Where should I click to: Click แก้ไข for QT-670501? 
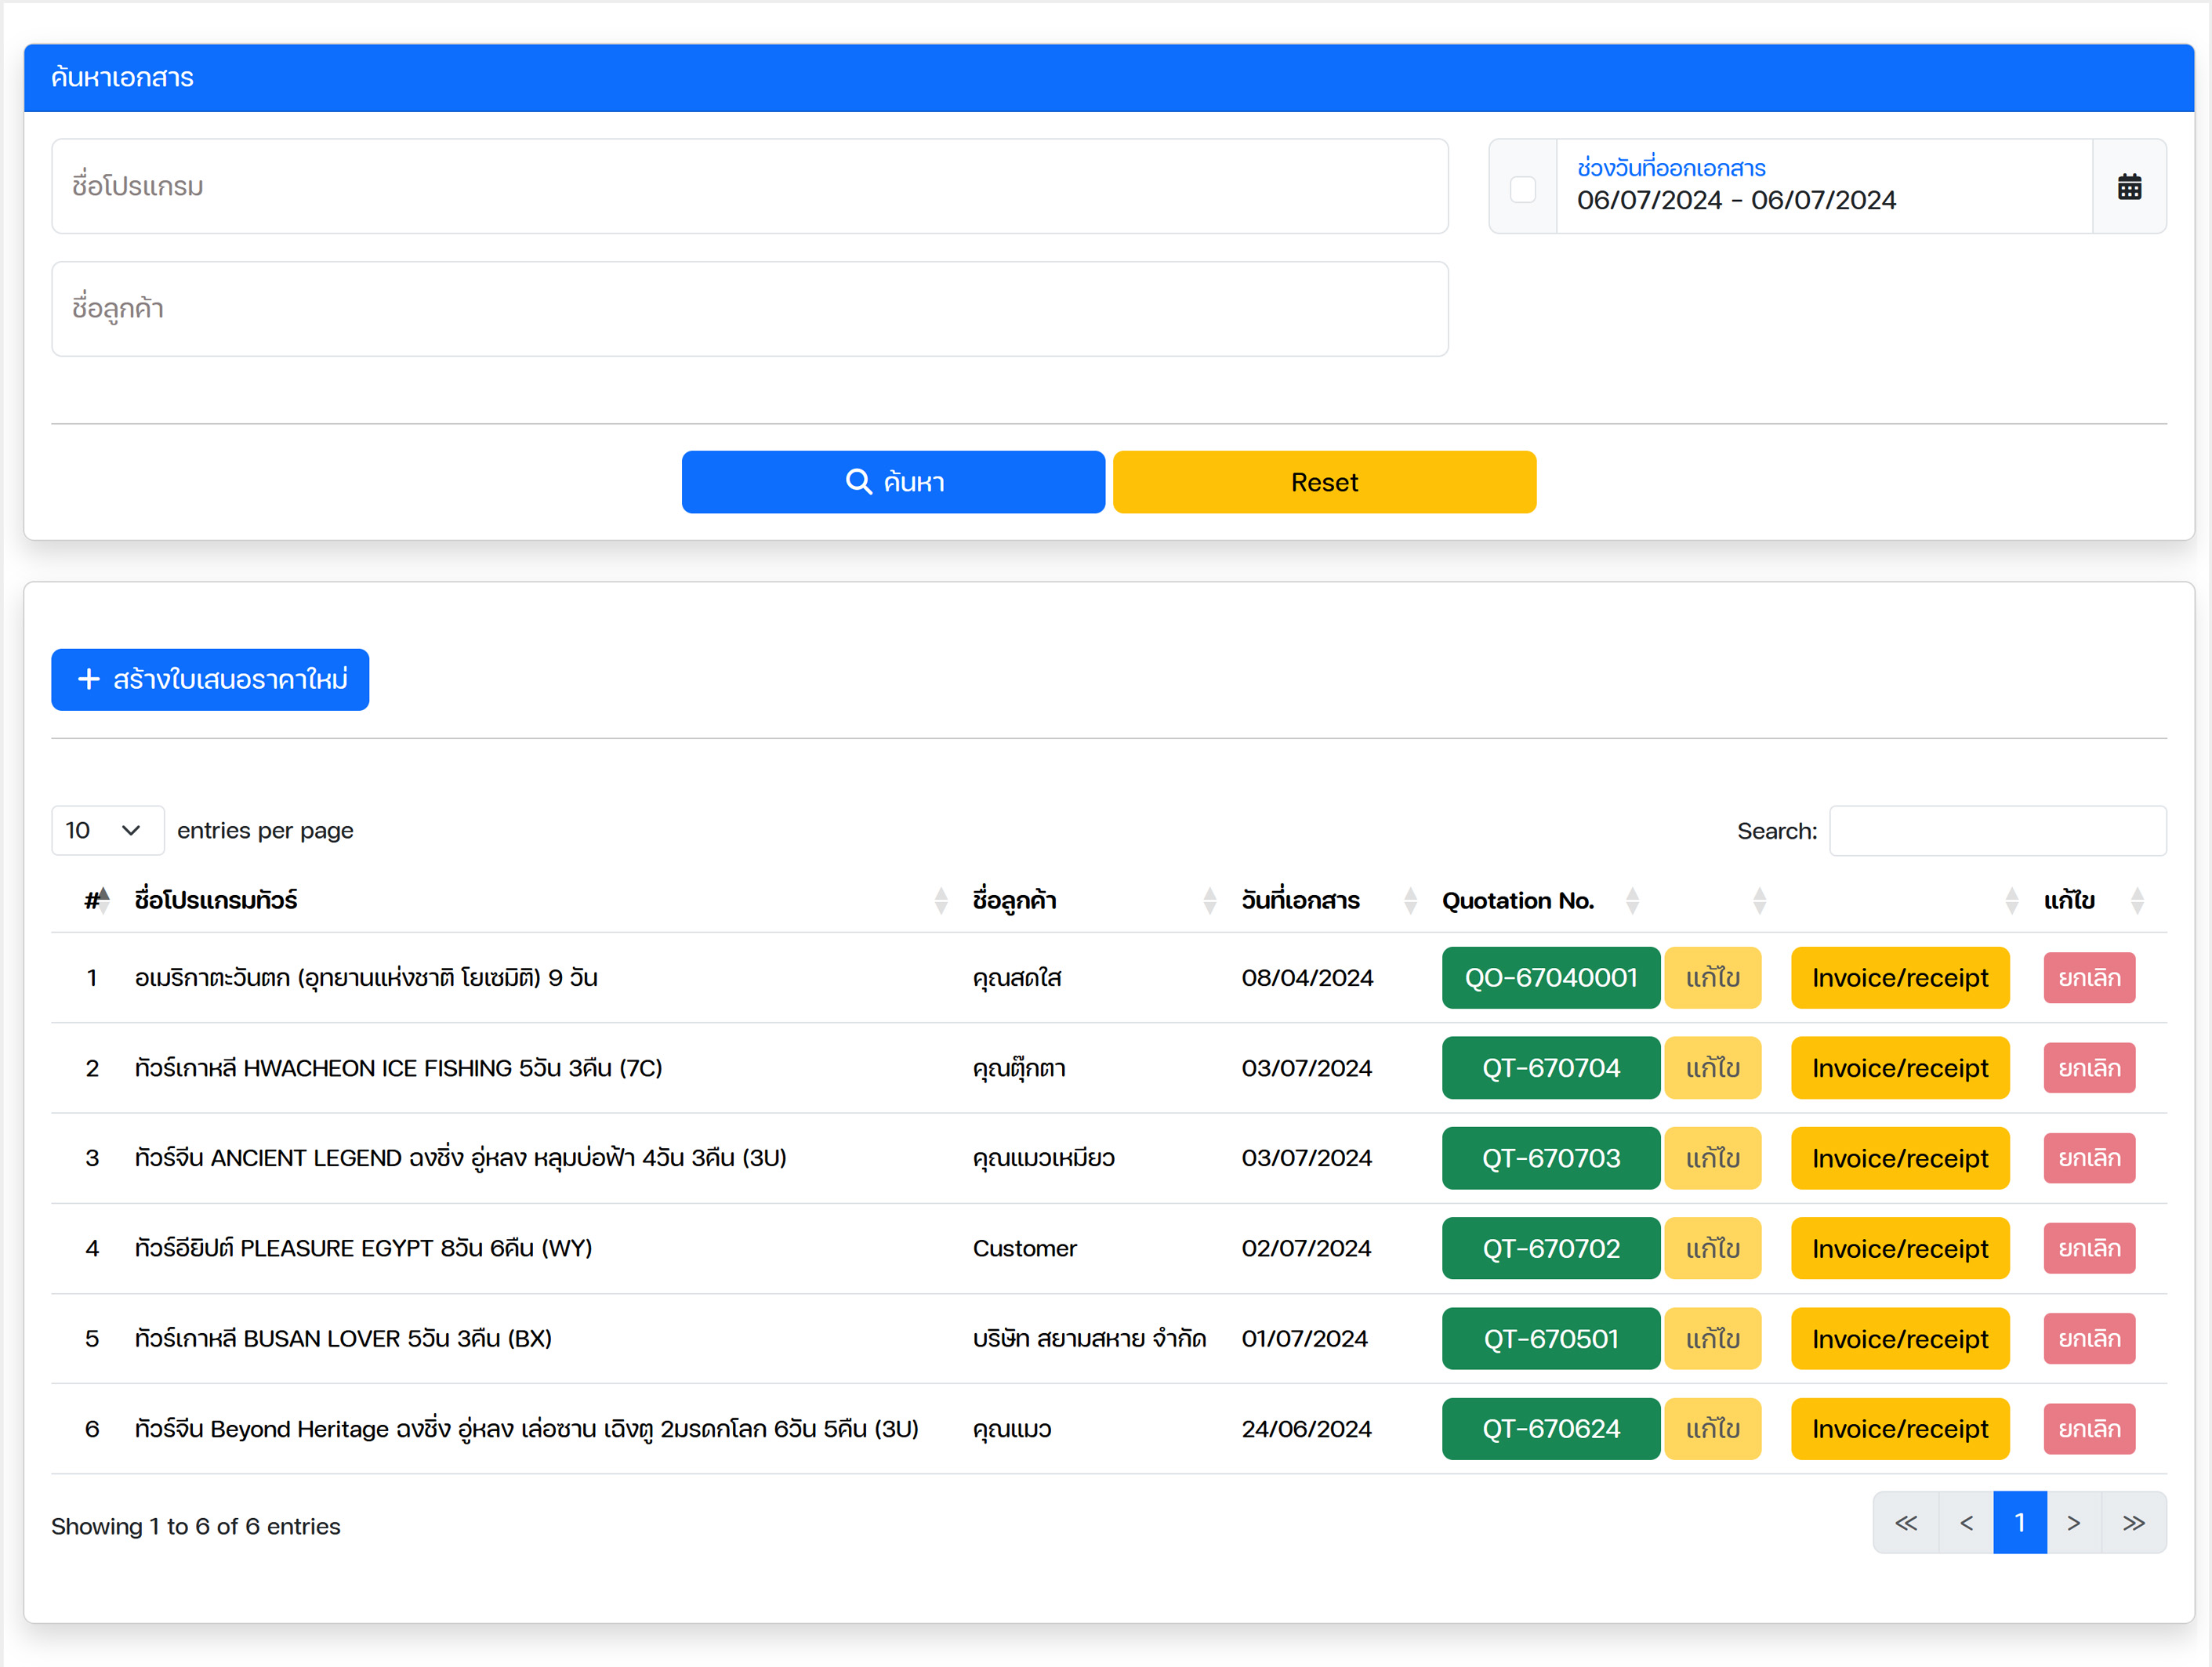(x=1712, y=1339)
